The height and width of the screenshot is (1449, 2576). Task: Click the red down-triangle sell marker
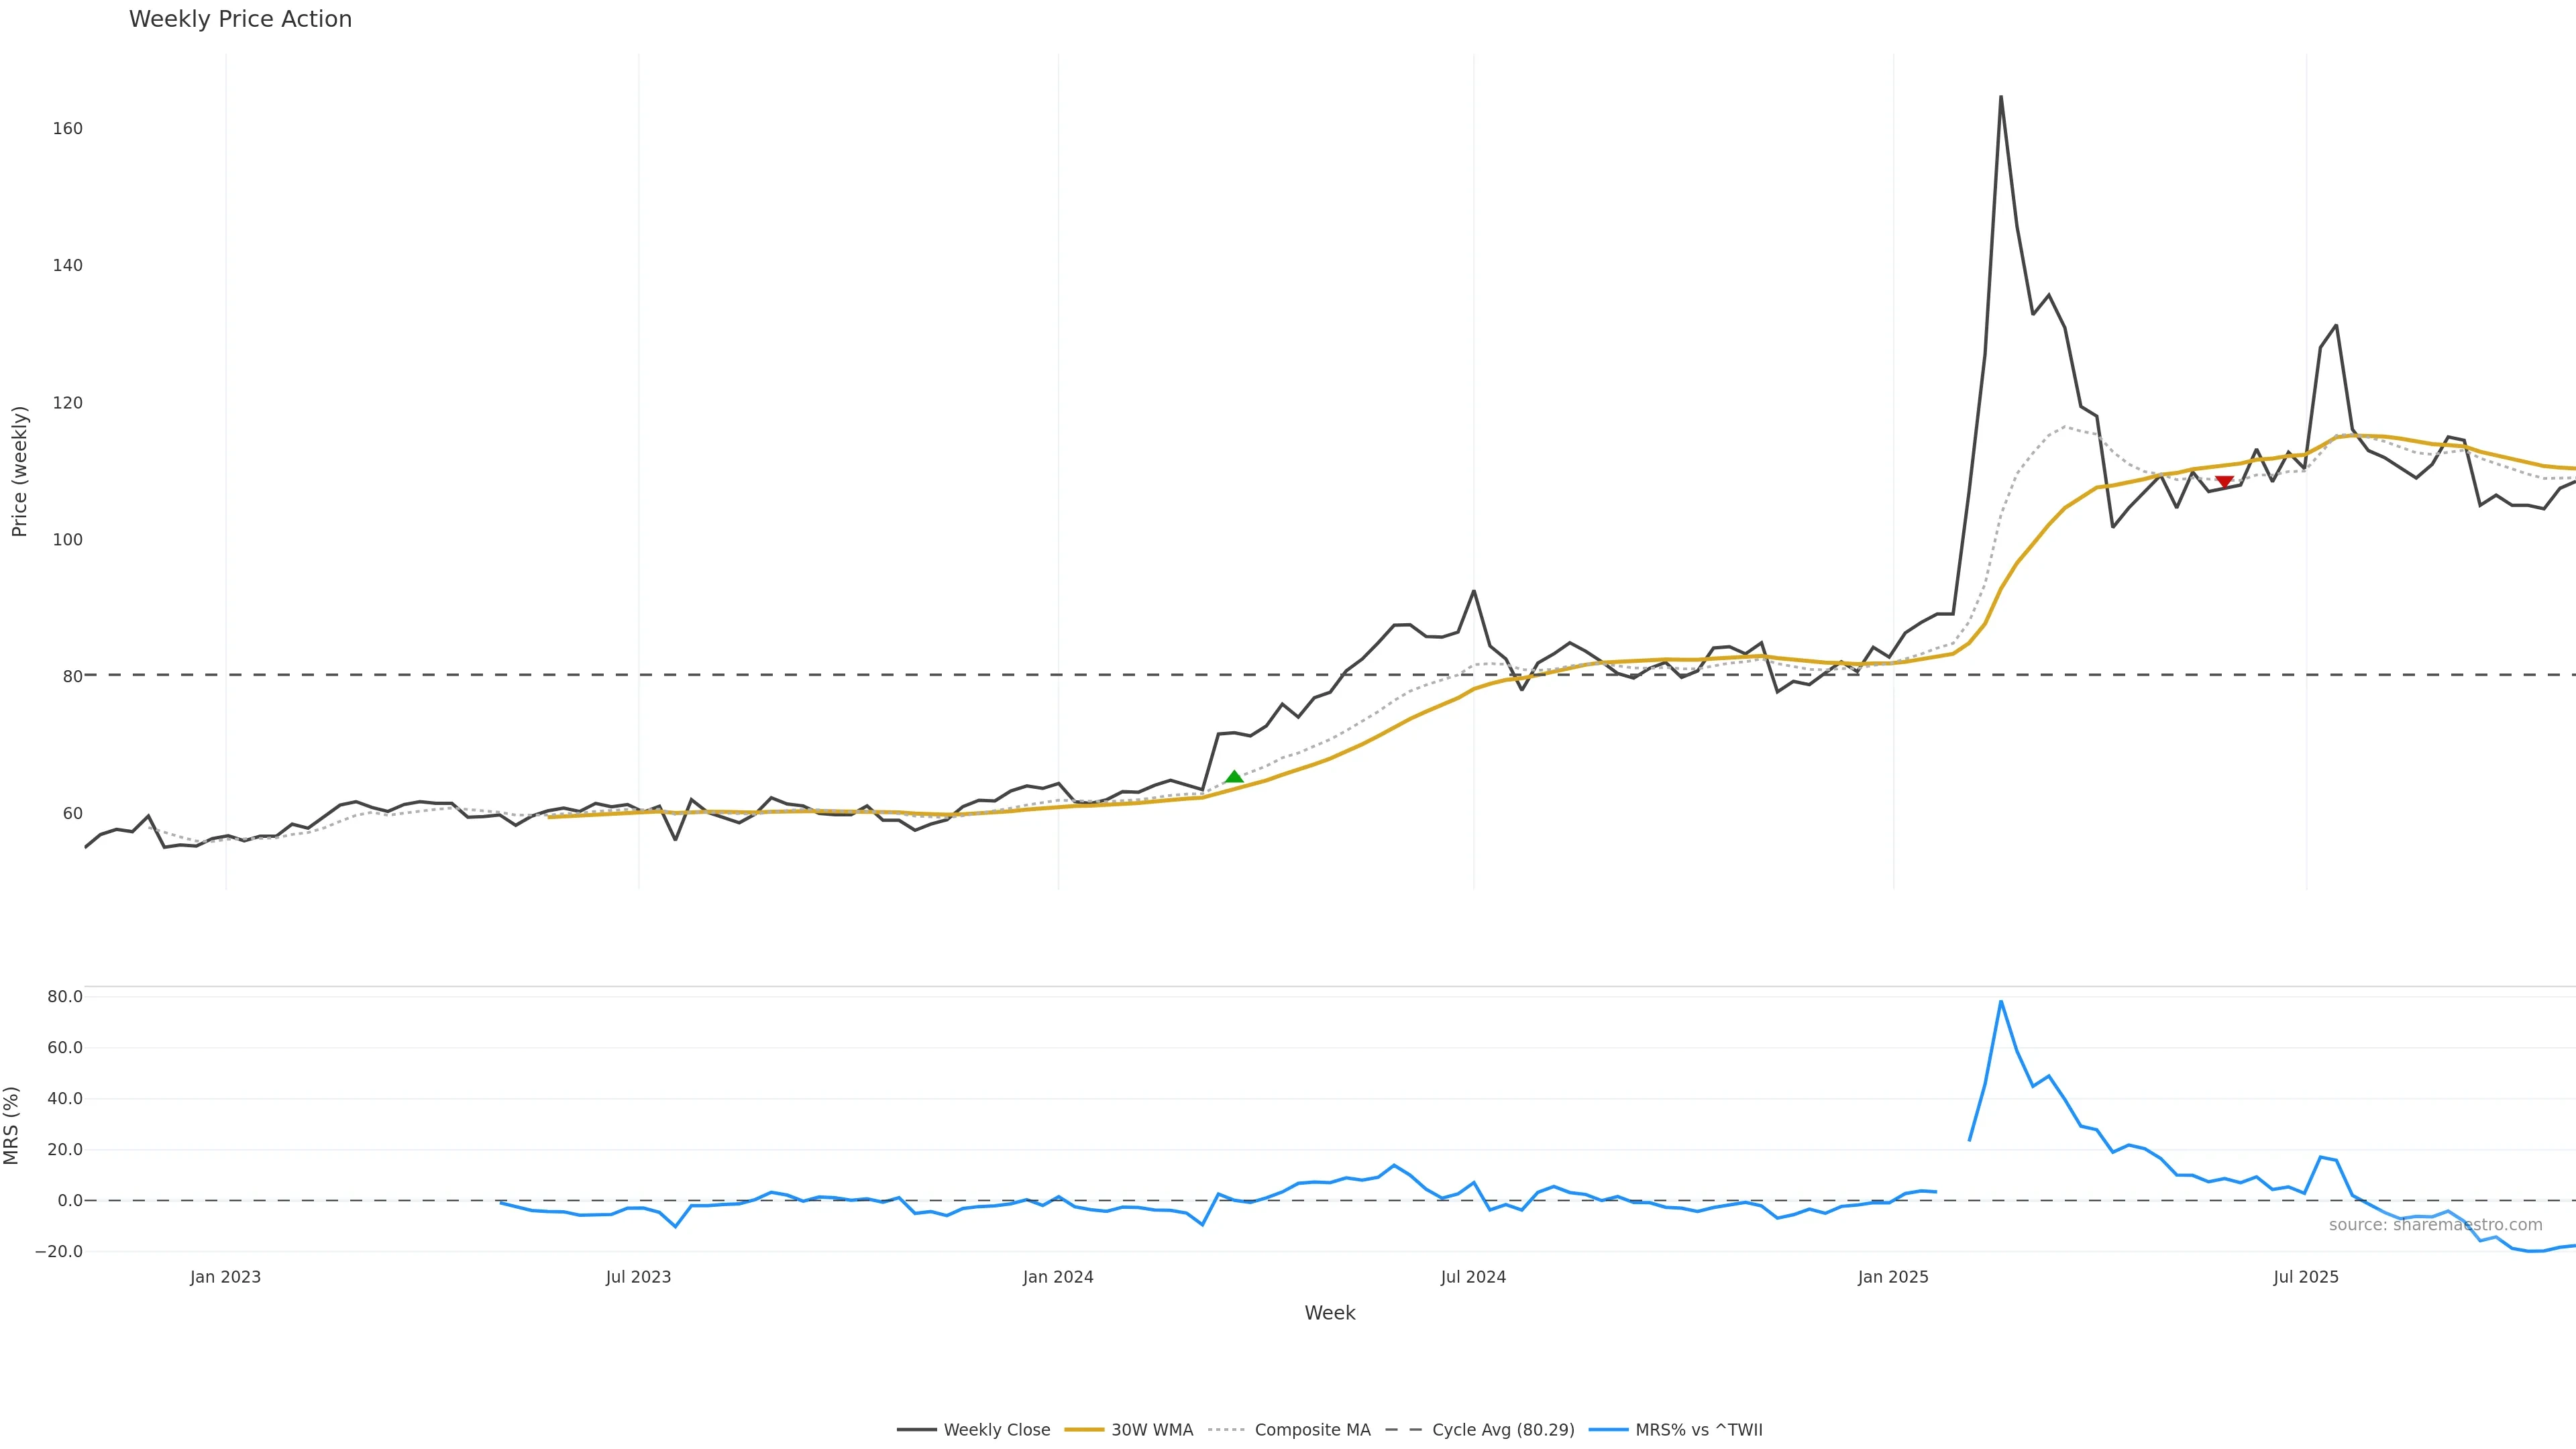(2224, 482)
